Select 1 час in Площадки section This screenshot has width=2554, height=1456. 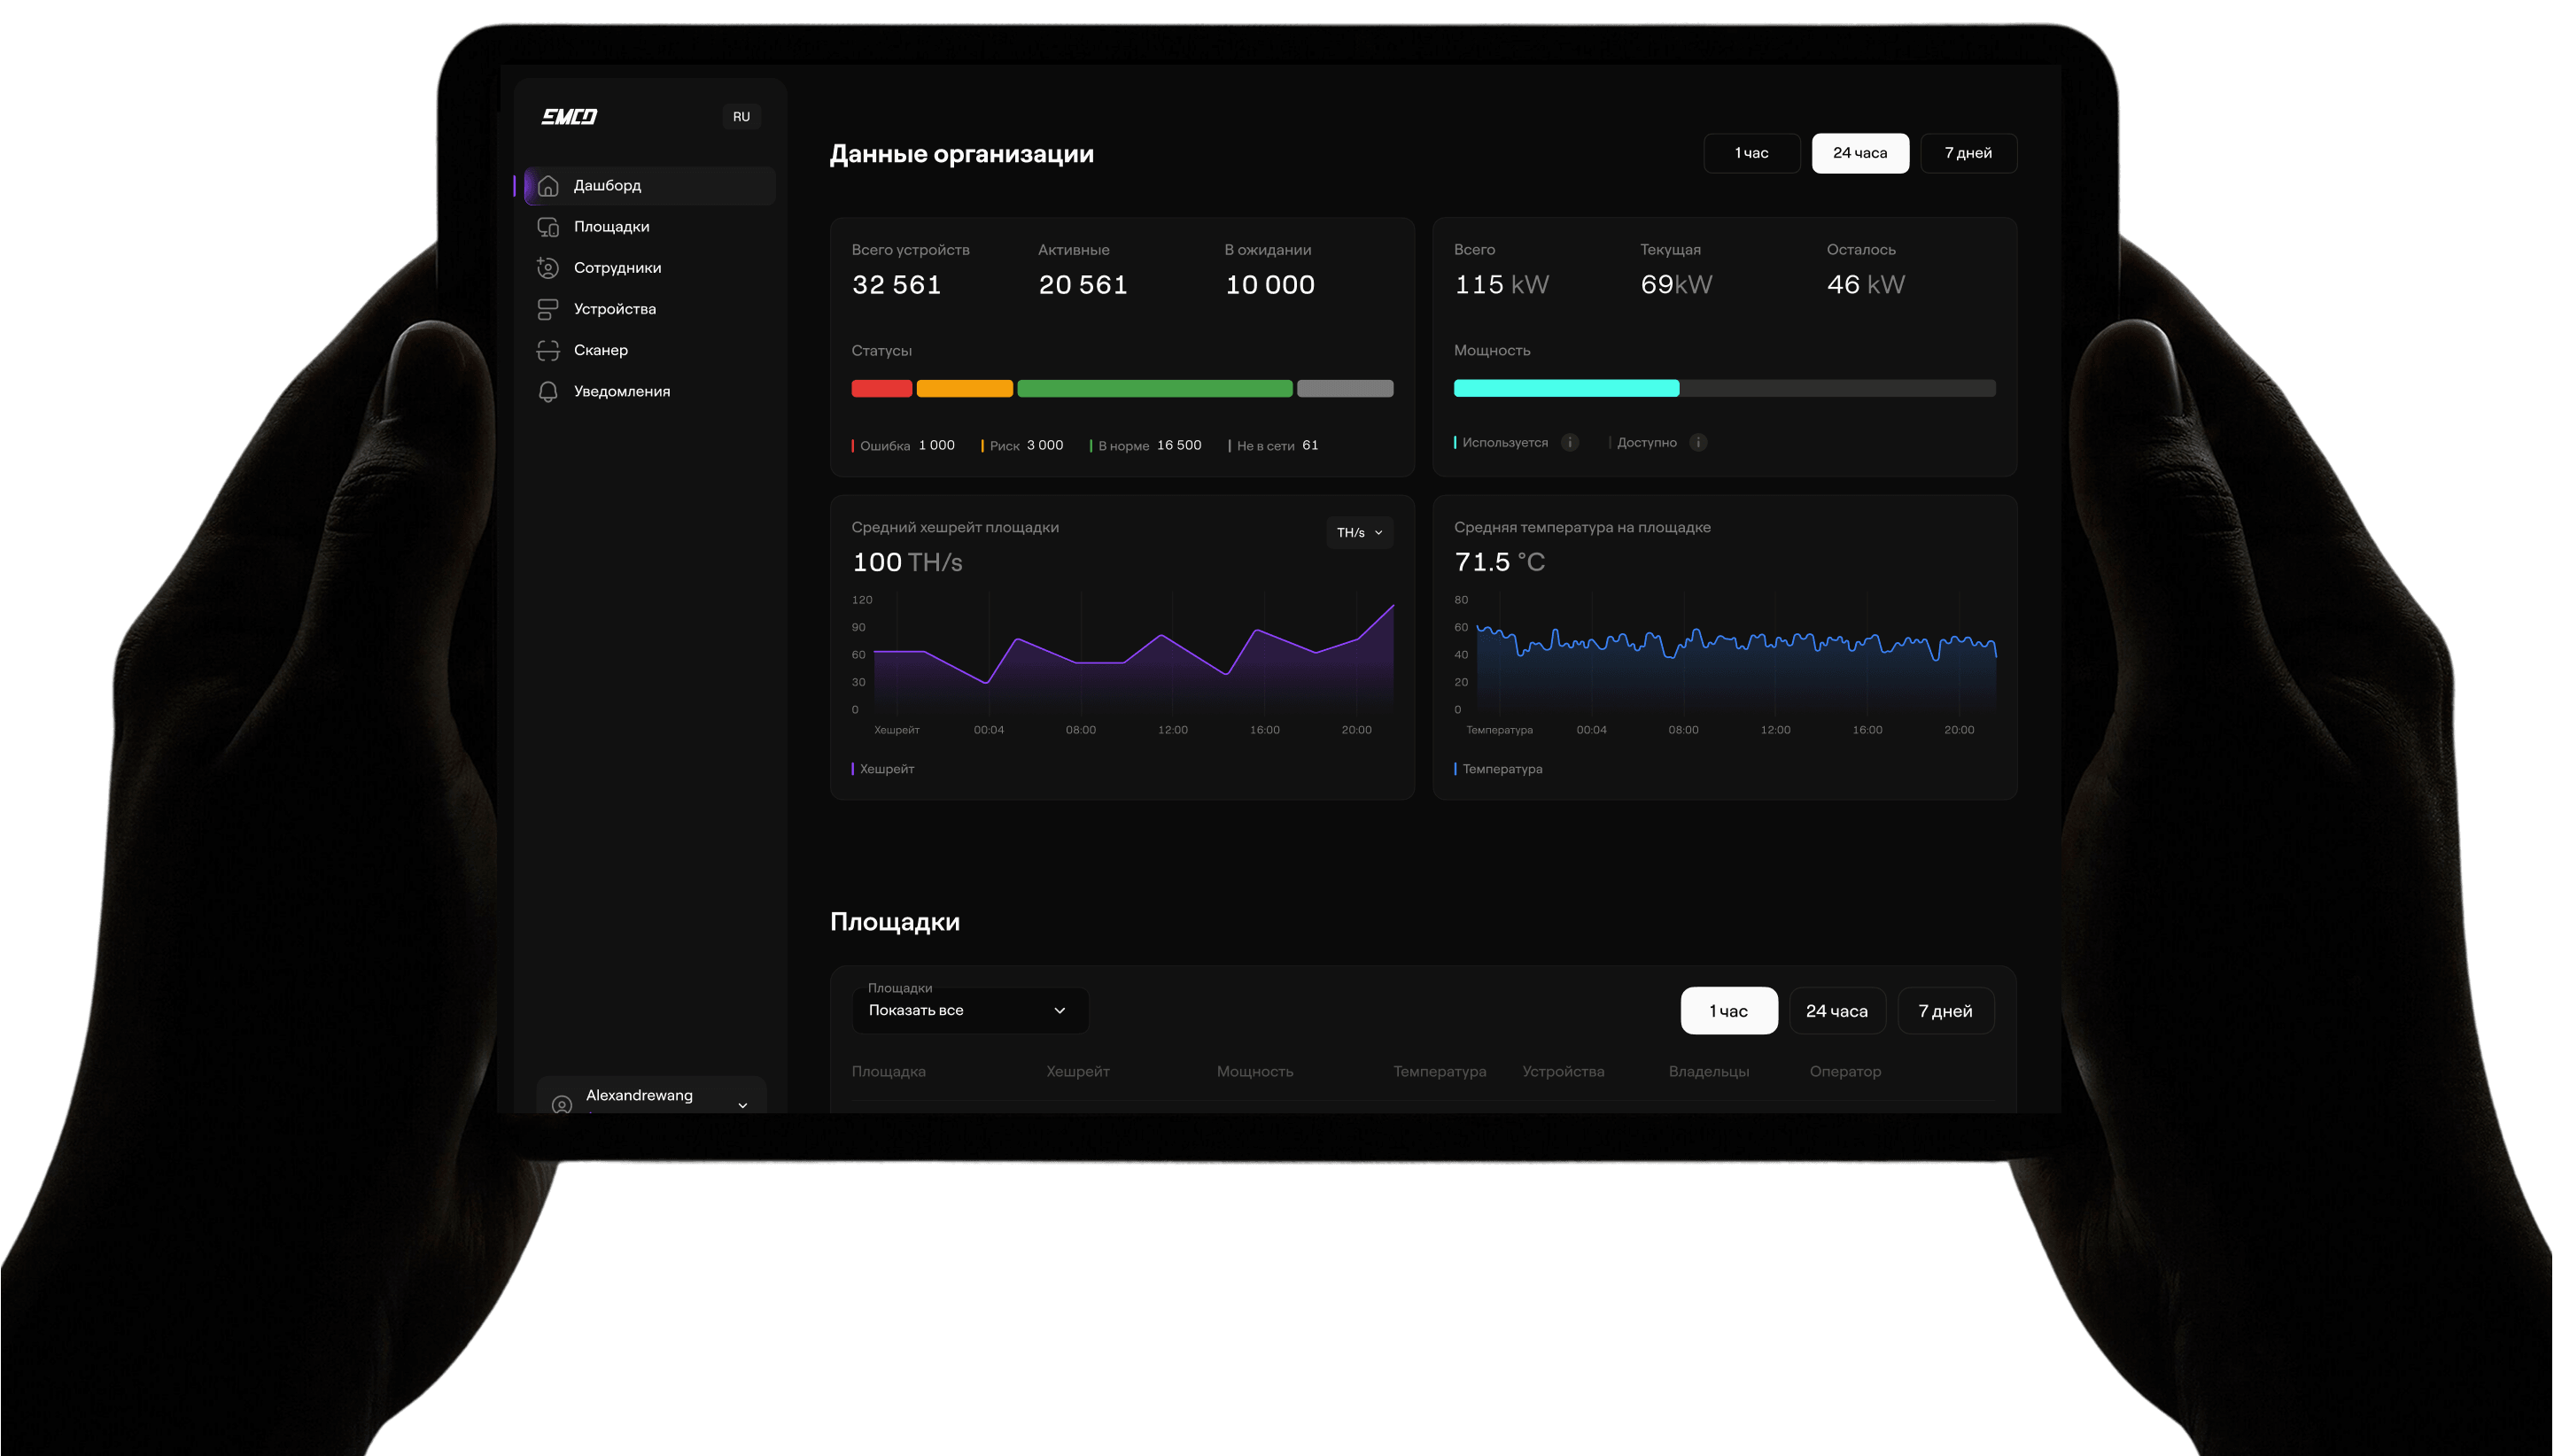point(1729,1011)
